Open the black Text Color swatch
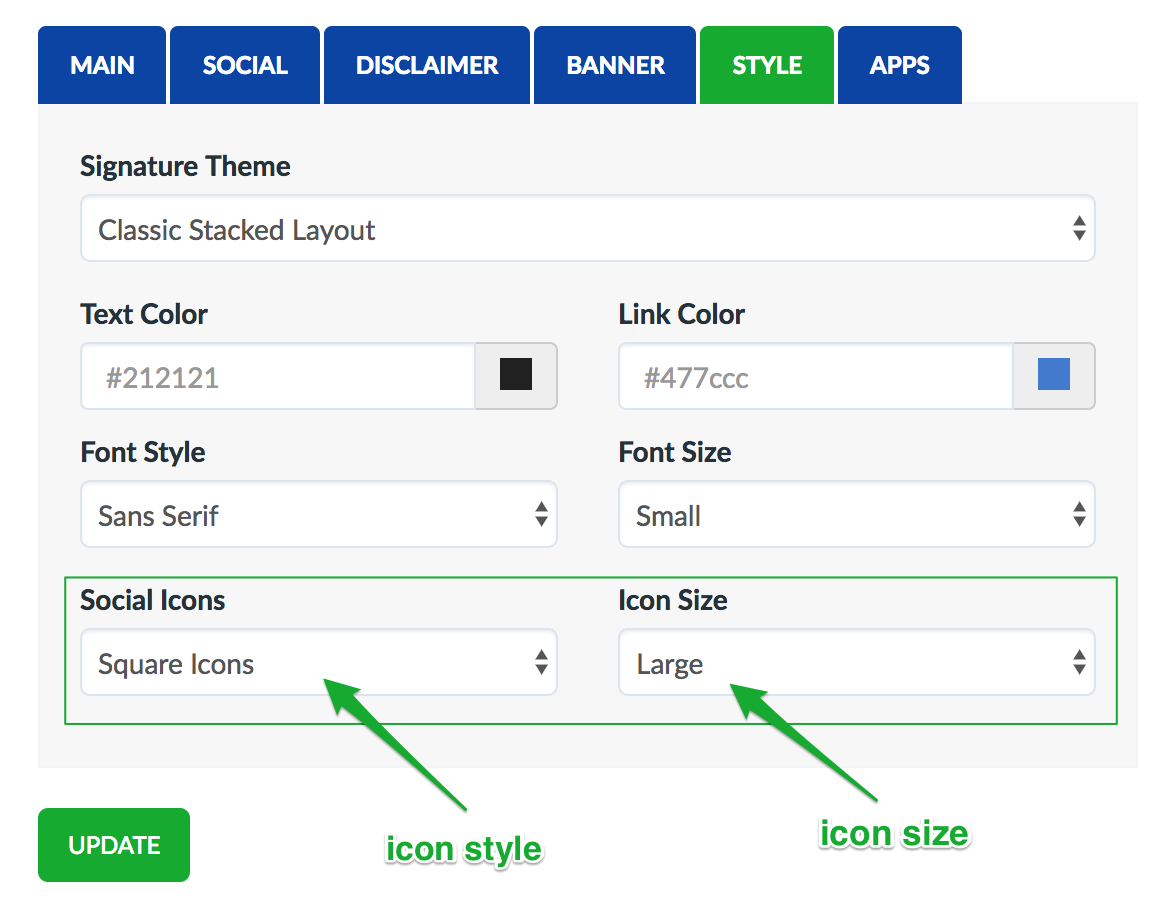Screen dimensions: 1172x912 click(x=516, y=376)
